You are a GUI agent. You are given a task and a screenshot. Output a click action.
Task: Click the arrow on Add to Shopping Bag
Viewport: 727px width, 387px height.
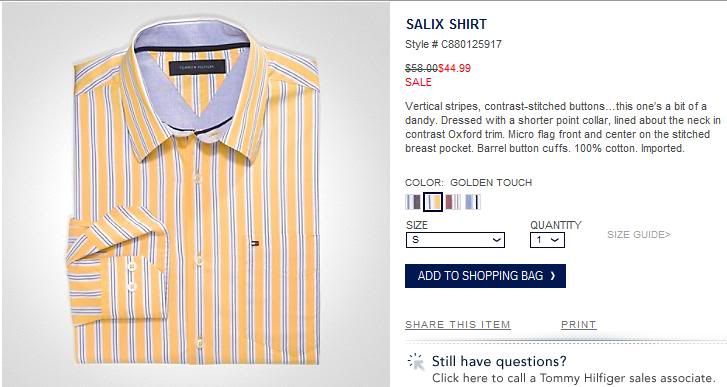point(552,276)
